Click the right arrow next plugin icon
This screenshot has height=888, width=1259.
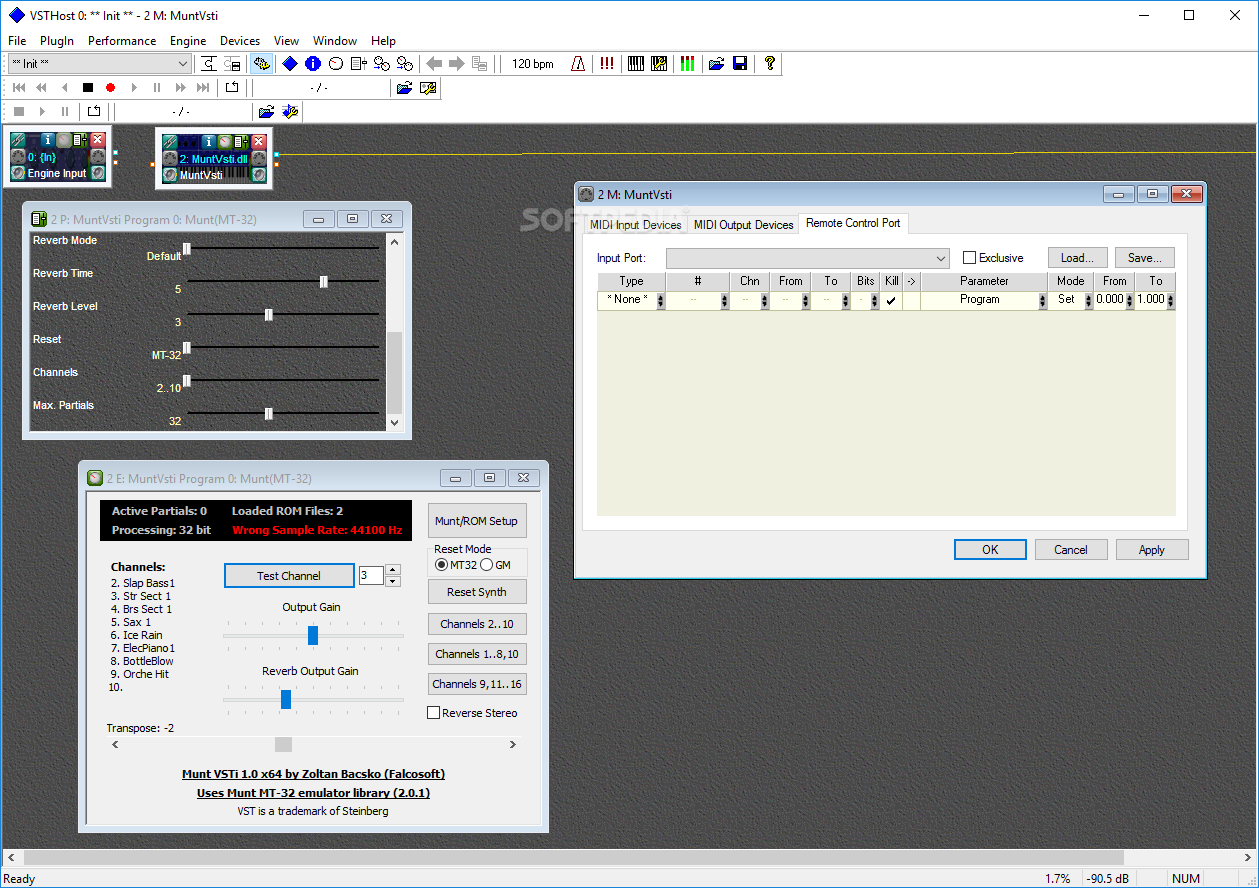(457, 64)
